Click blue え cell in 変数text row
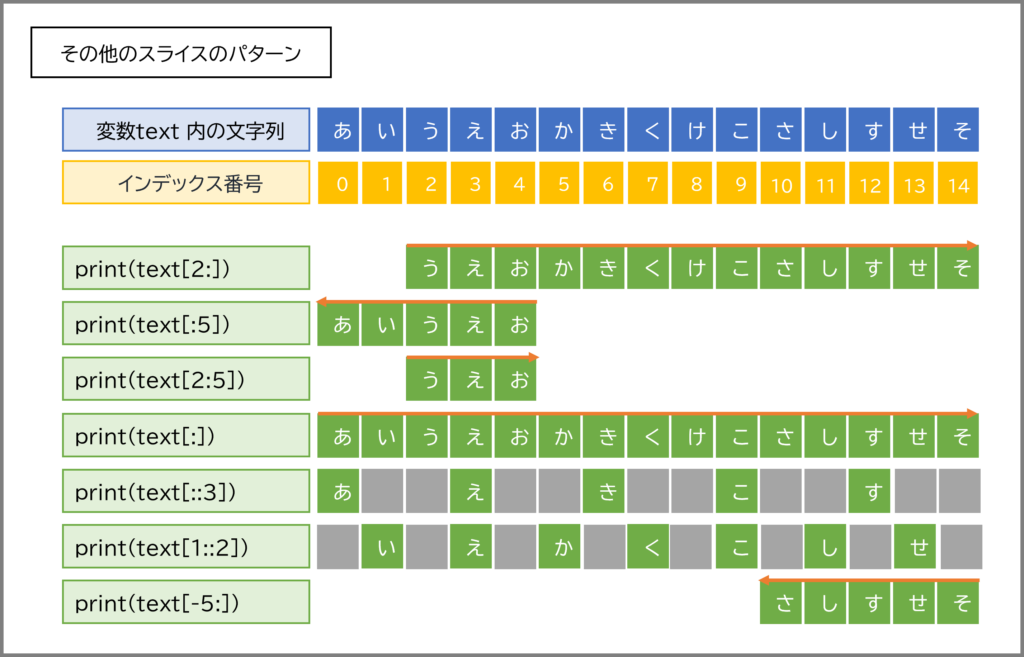Viewport: 1024px width, 657px height. point(471,130)
